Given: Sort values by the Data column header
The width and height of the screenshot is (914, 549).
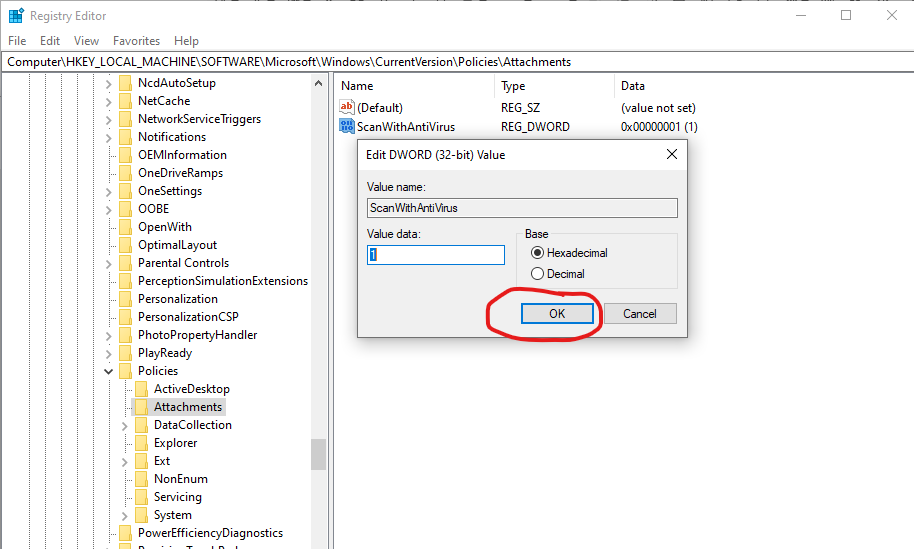Looking at the screenshot, I should pos(763,86).
